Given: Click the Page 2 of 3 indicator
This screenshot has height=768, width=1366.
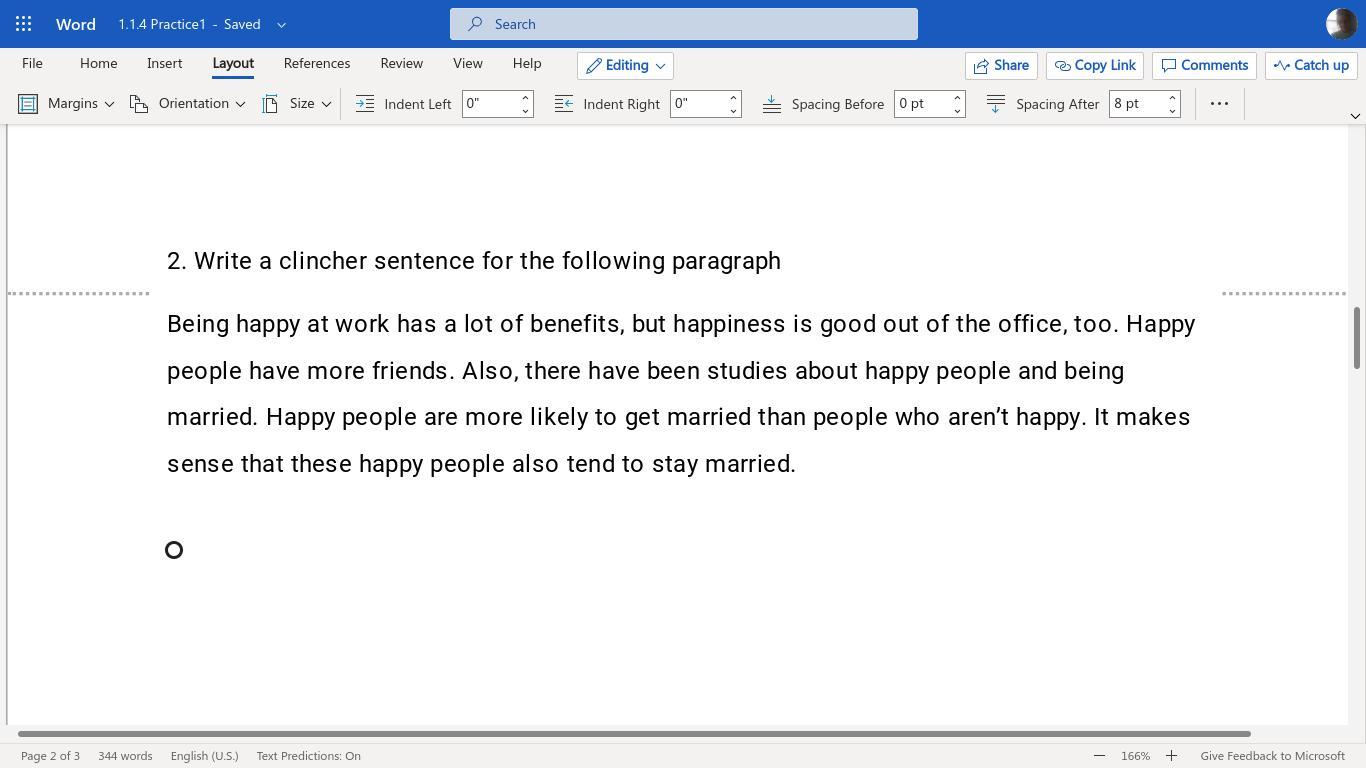Looking at the screenshot, I should pyautogui.click(x=50, y=756).
